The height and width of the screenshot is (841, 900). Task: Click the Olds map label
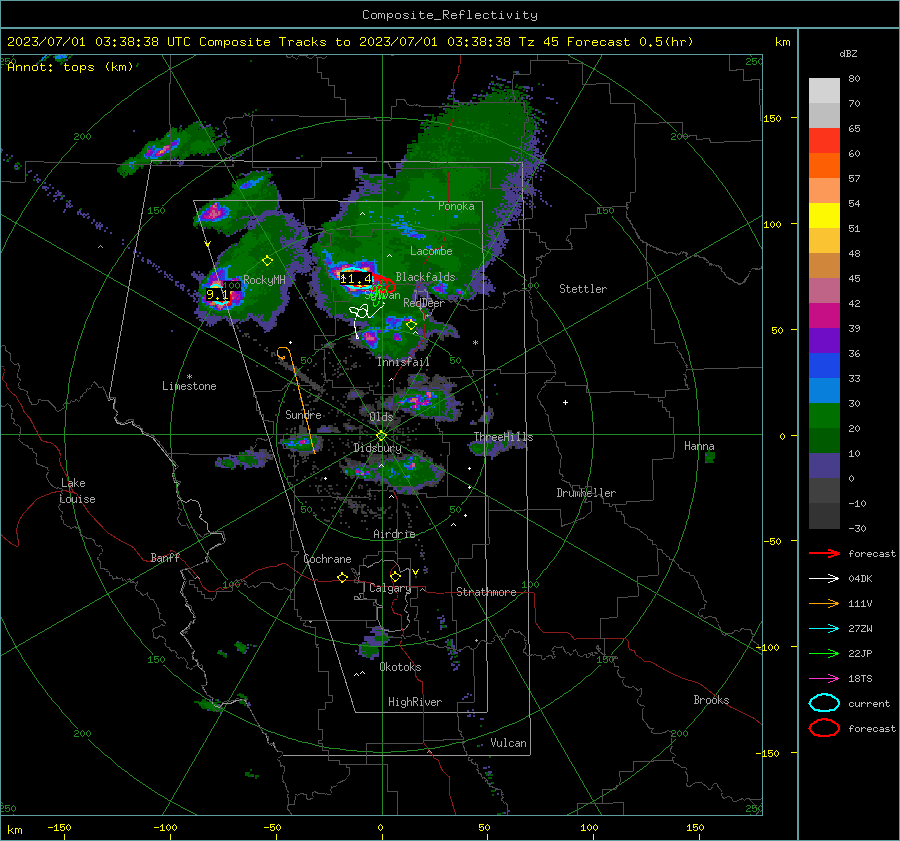(x=381, y=417)
